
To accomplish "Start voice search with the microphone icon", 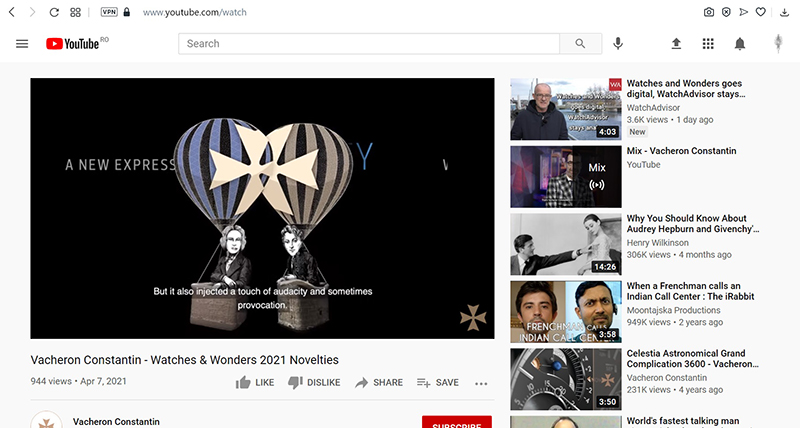I will (x=619, y=44).
